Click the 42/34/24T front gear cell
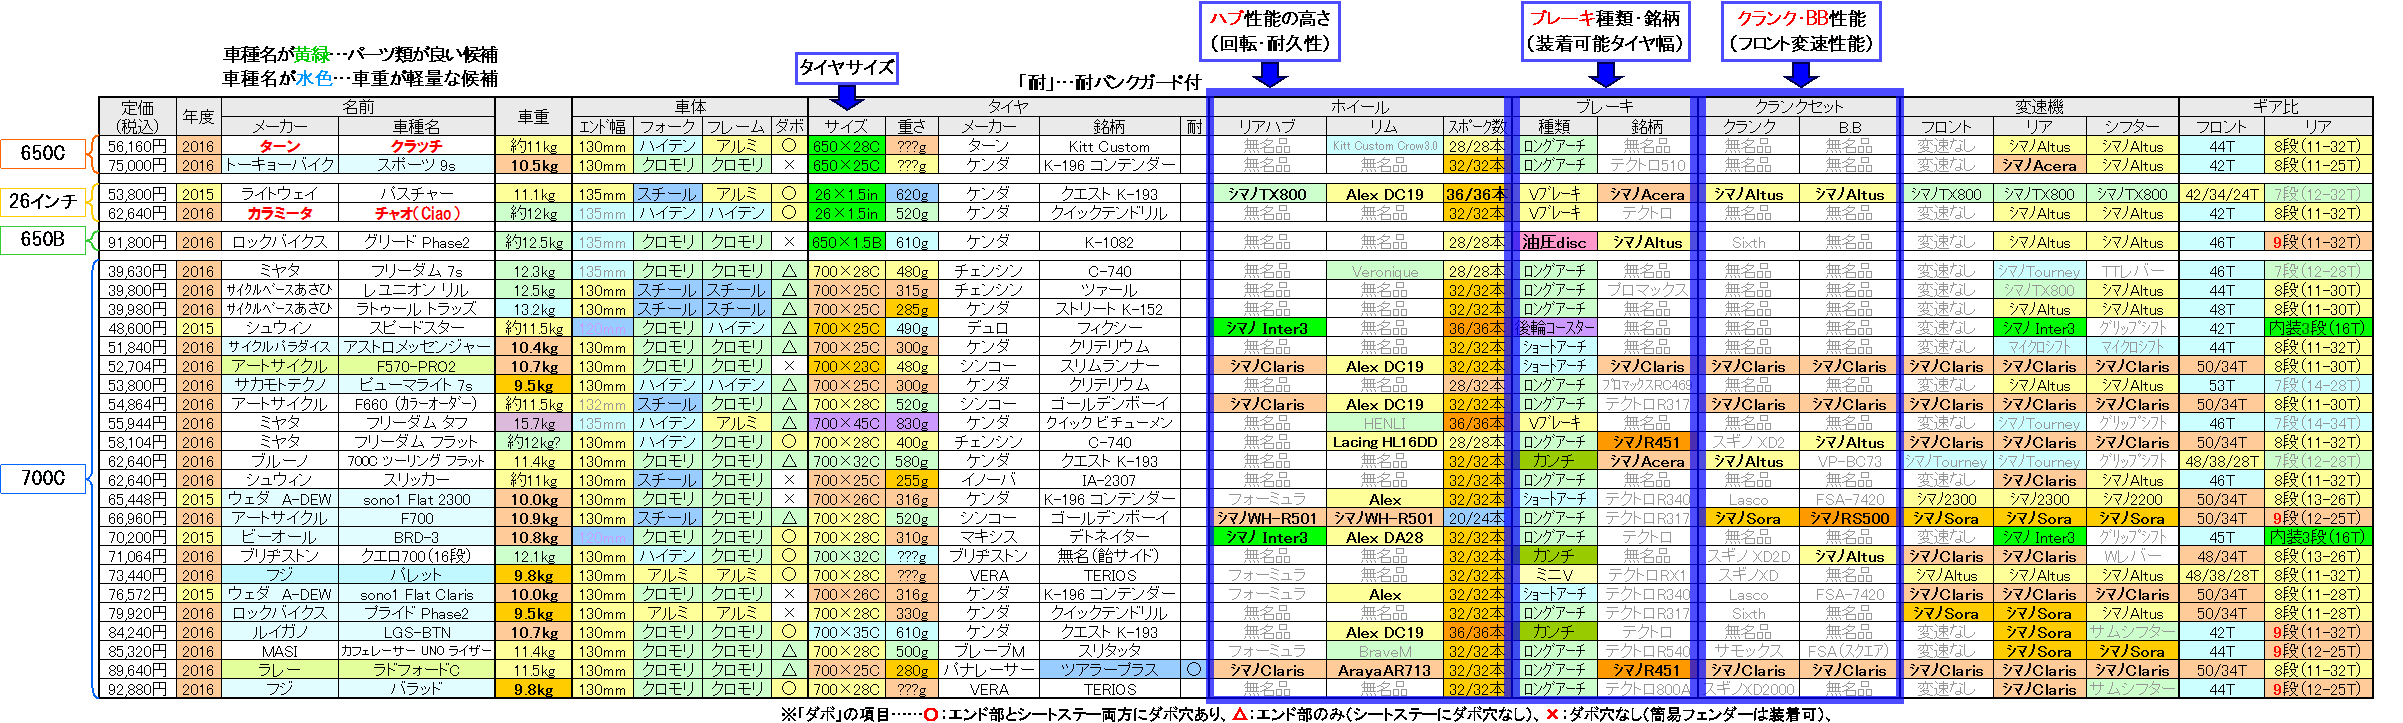The image size is (2403, 723). click(x=2221, y=194)
